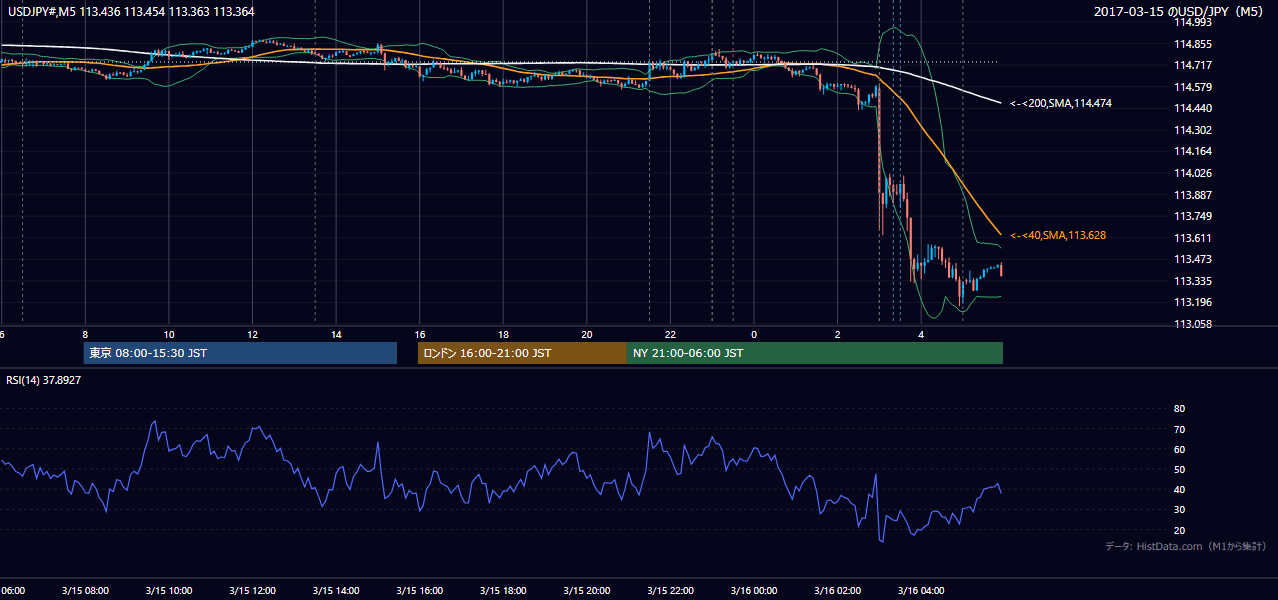Click price axis value 114.026
Viewport: 1278px width, 600px height.
pos(1193,173)
